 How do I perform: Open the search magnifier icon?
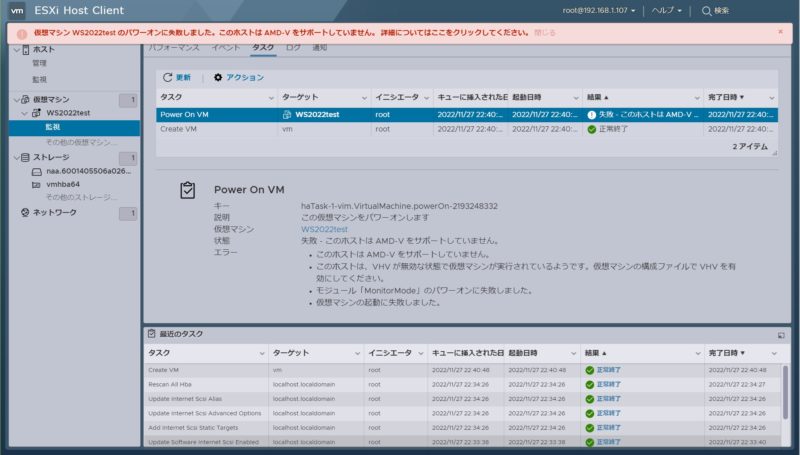click(x=706, y=11)
